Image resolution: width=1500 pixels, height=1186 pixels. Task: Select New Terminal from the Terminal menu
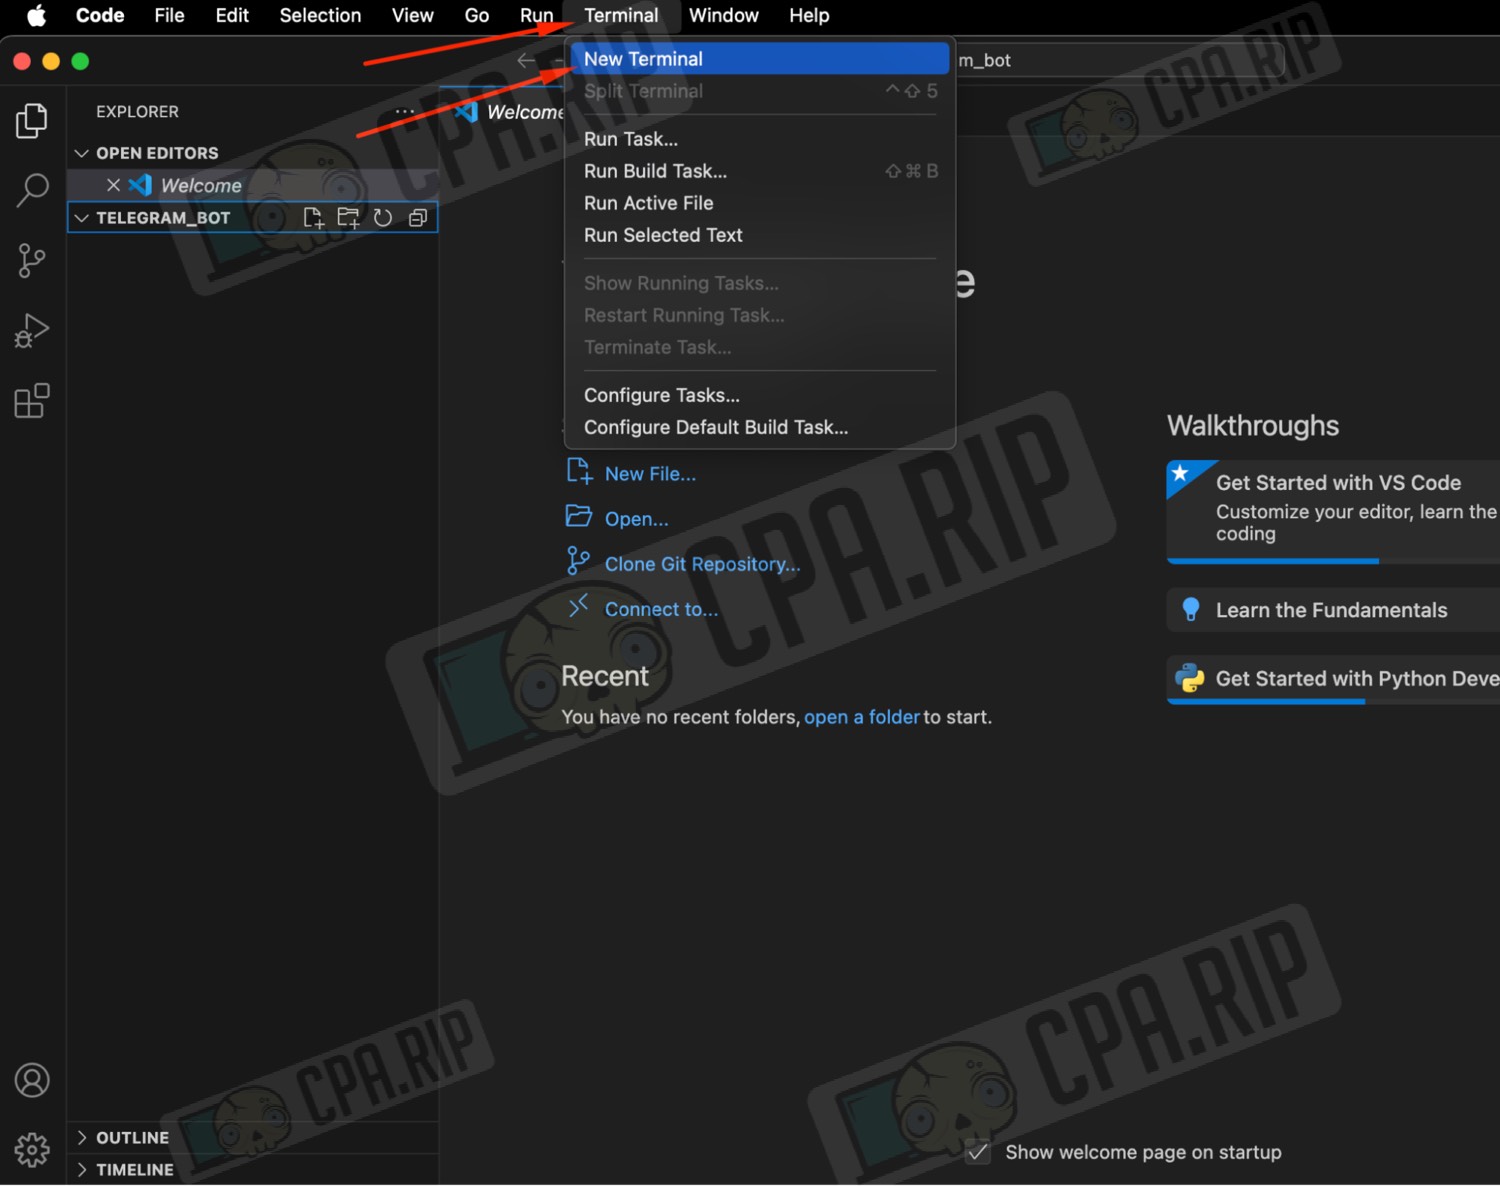pyautogui.click(x=760, y=59)
